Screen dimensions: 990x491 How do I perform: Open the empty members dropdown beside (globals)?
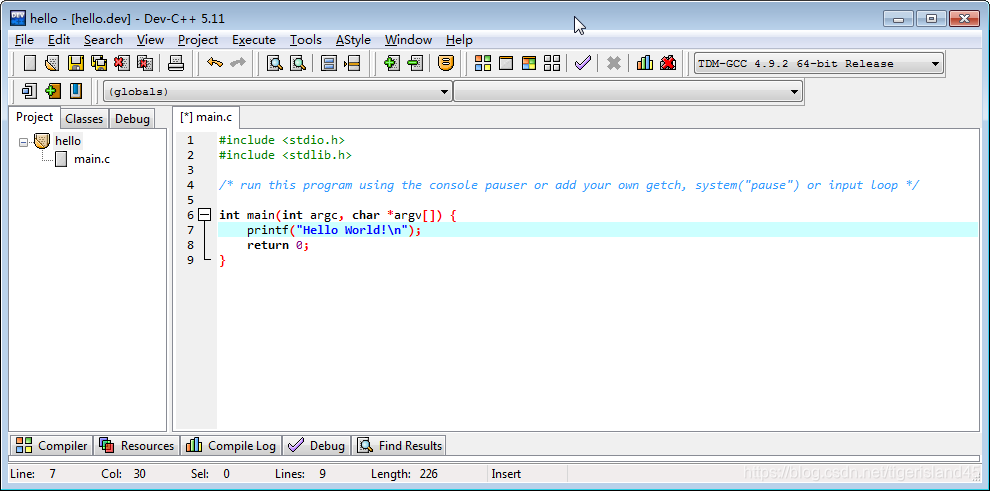(628, 92)
